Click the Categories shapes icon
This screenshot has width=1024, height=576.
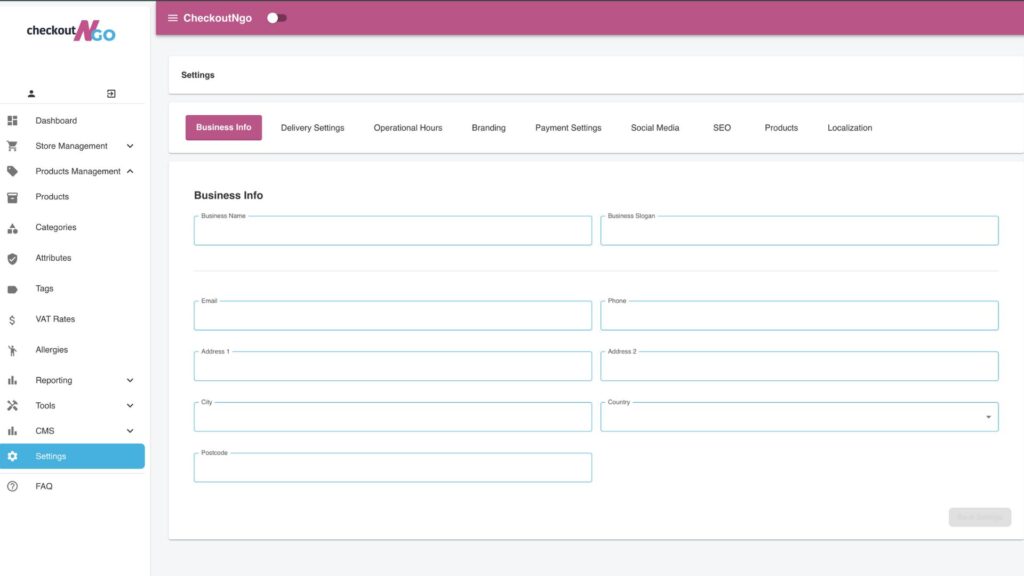(13, 228)
